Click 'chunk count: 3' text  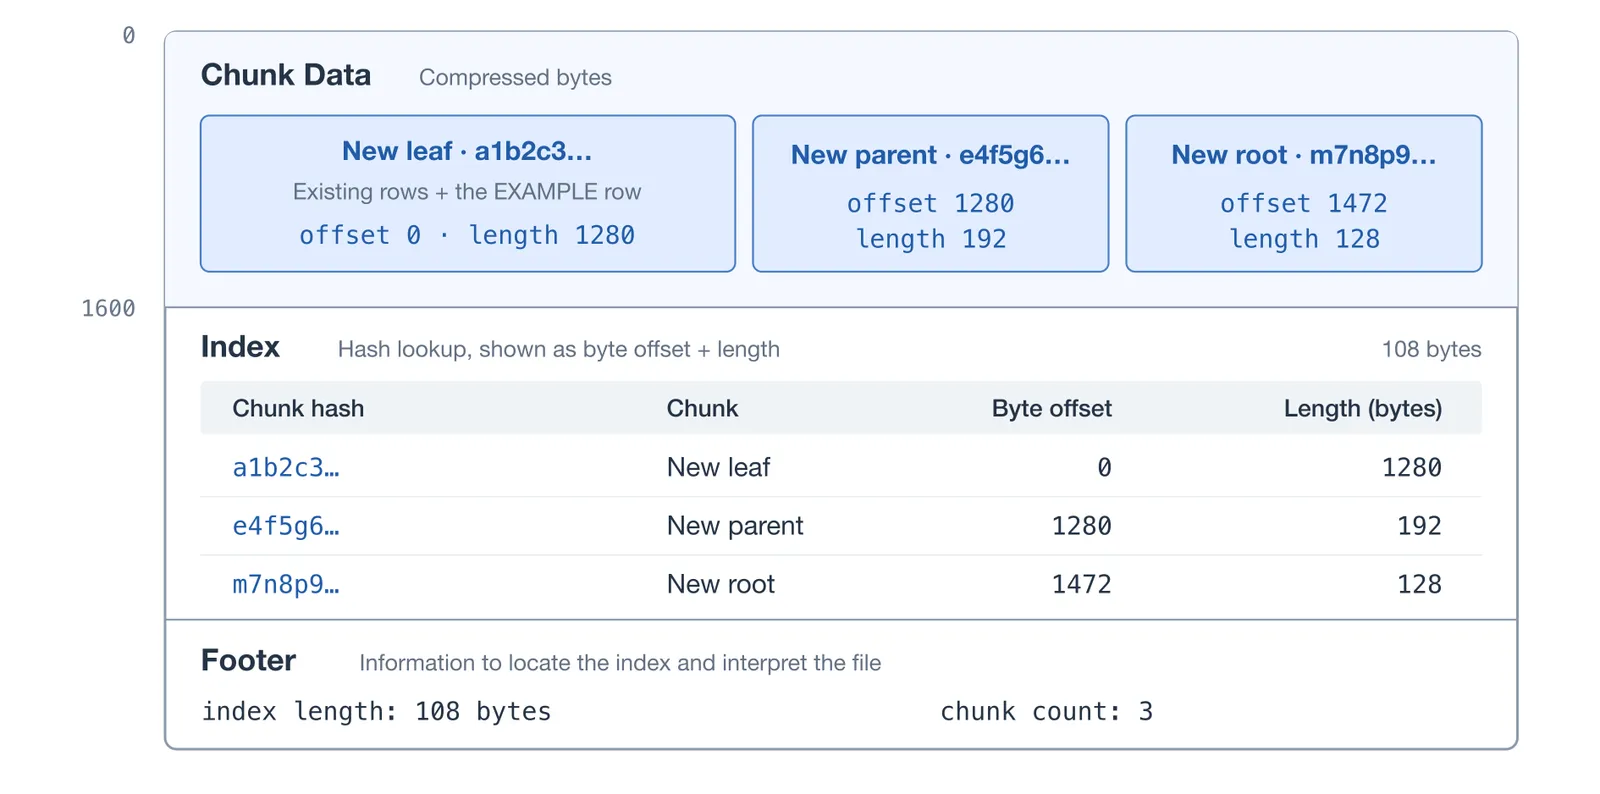pyautogui.click(x=1046, y=711)
